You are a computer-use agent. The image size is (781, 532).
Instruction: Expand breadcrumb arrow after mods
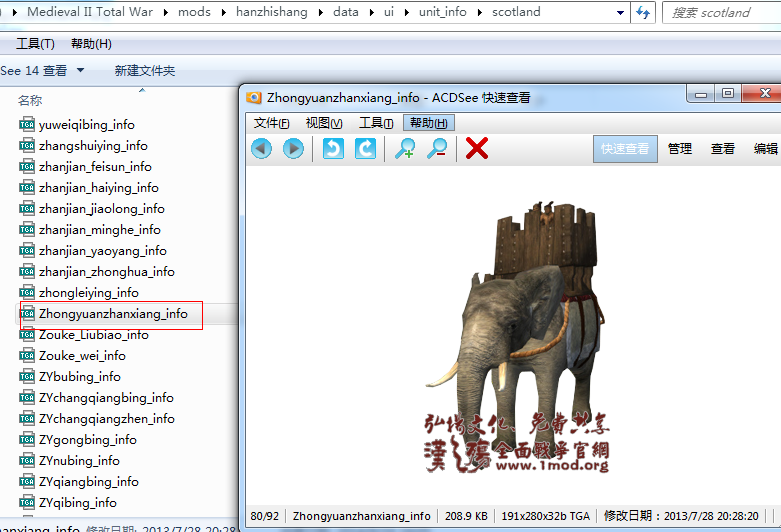[x=224, y=12]
